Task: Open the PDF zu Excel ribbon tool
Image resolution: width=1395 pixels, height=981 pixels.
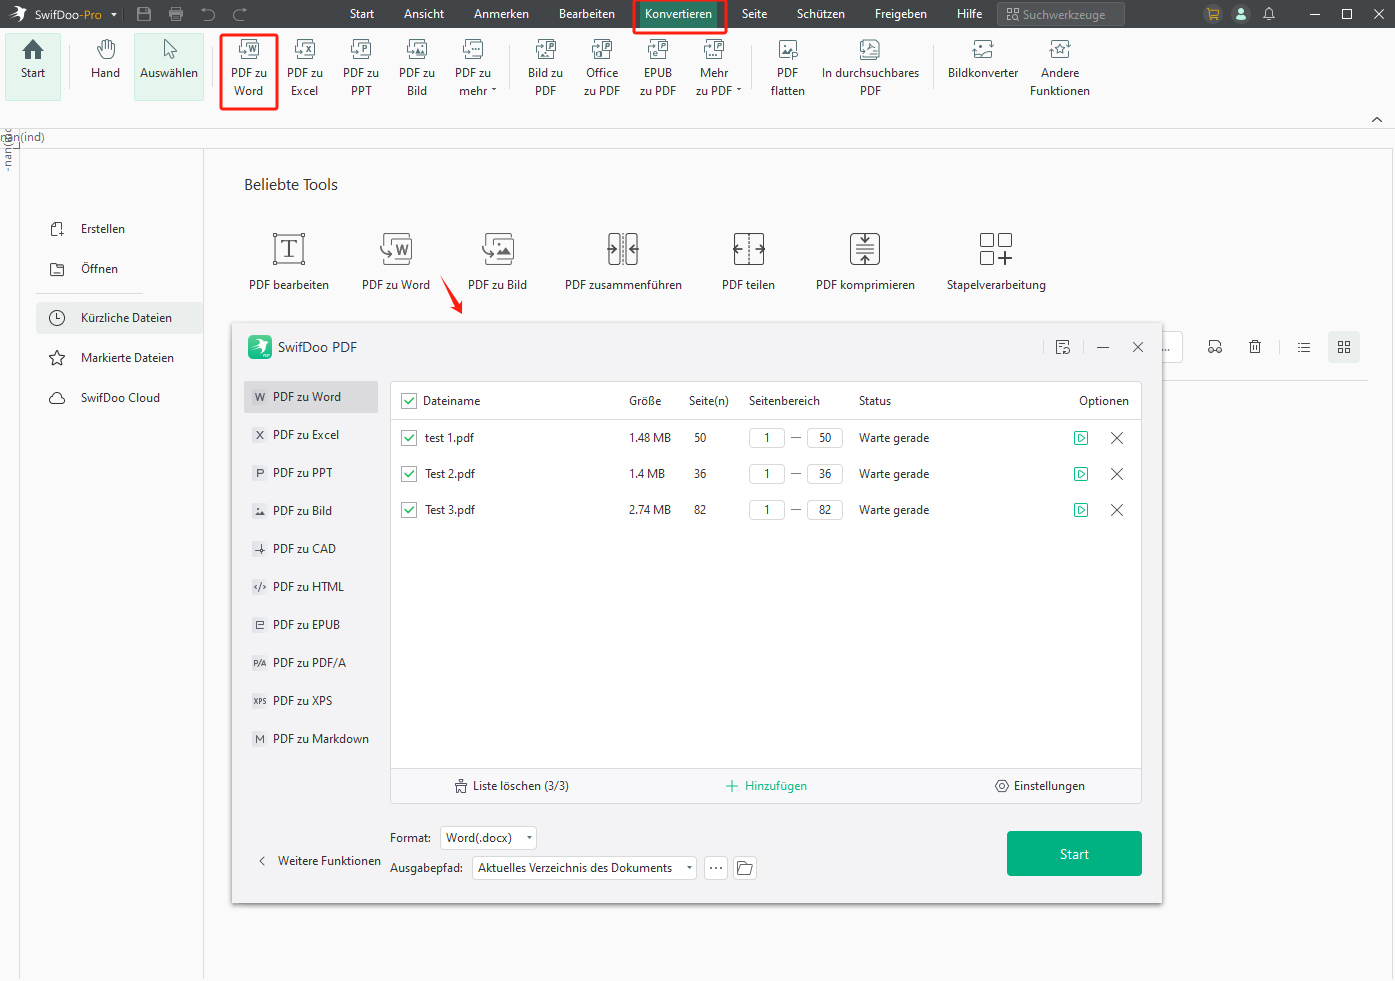Action: coord(305,68)
